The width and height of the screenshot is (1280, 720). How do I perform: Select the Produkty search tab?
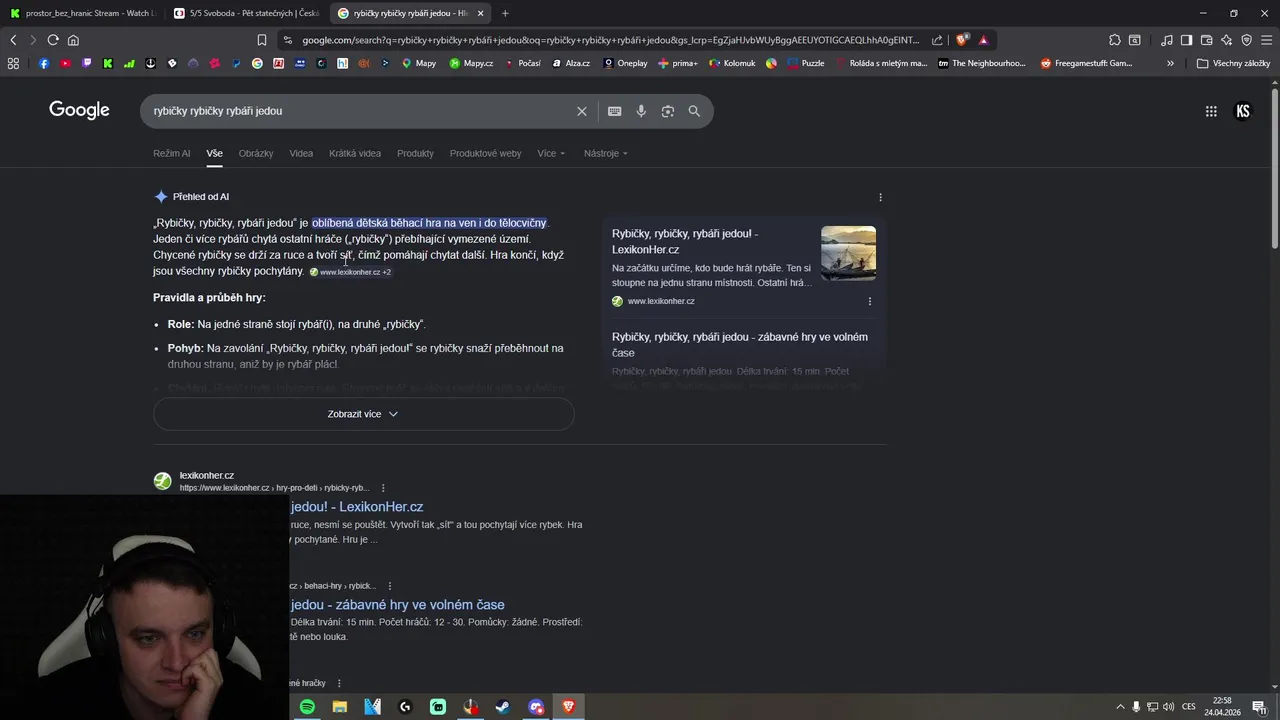415,153
